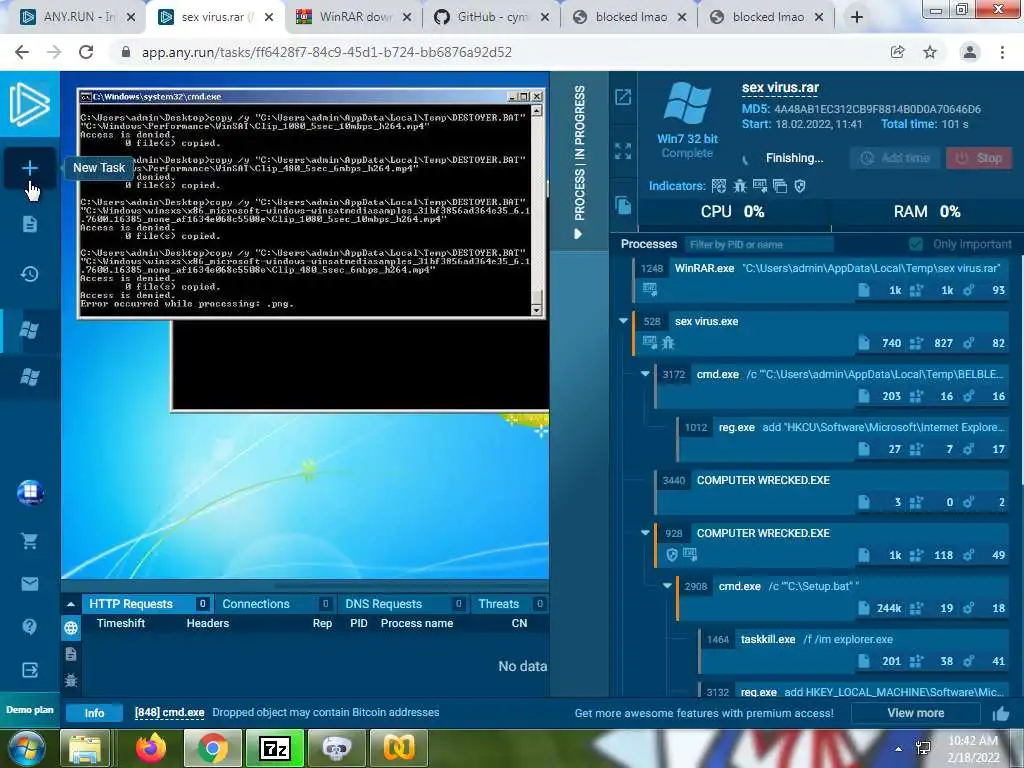Click the sex virus.rar task title
The image size is (1024, 768).
[780, 88]
